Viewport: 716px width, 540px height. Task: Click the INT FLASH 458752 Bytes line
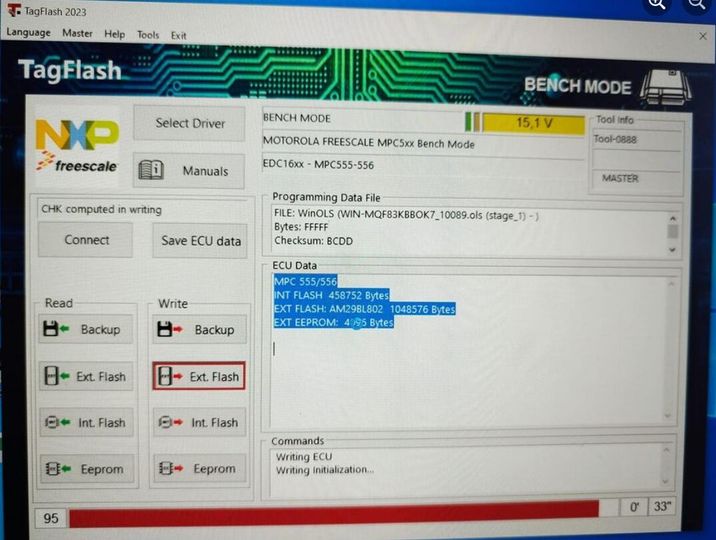click(x=331, y=295)
